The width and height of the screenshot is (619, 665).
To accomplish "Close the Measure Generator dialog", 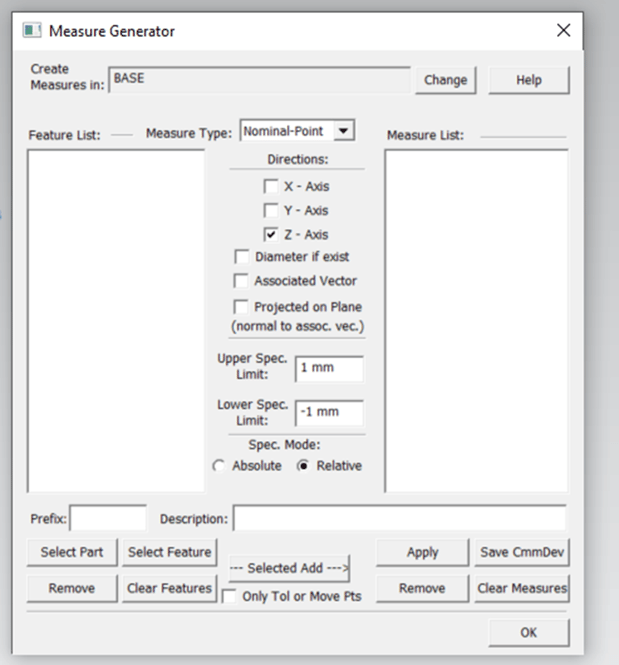I will click(563, 30).
